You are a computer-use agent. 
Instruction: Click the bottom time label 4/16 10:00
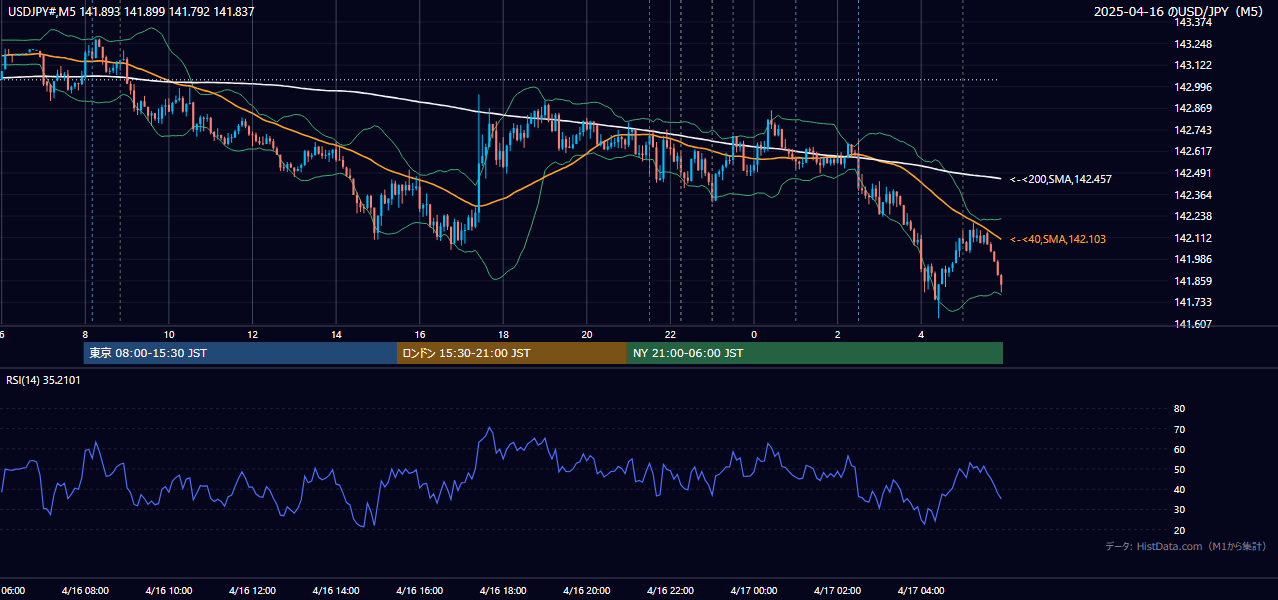pyautogui.click(x=168, y=591)
